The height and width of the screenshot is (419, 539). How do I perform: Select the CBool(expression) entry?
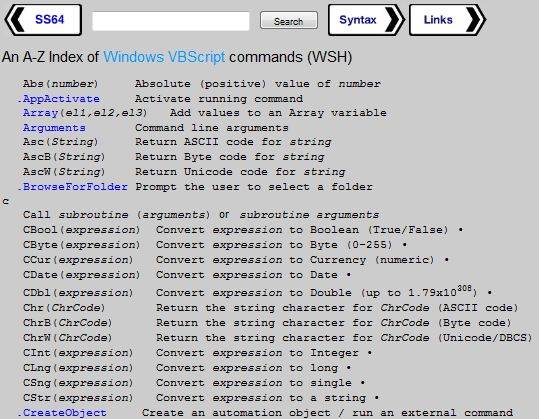81,230
